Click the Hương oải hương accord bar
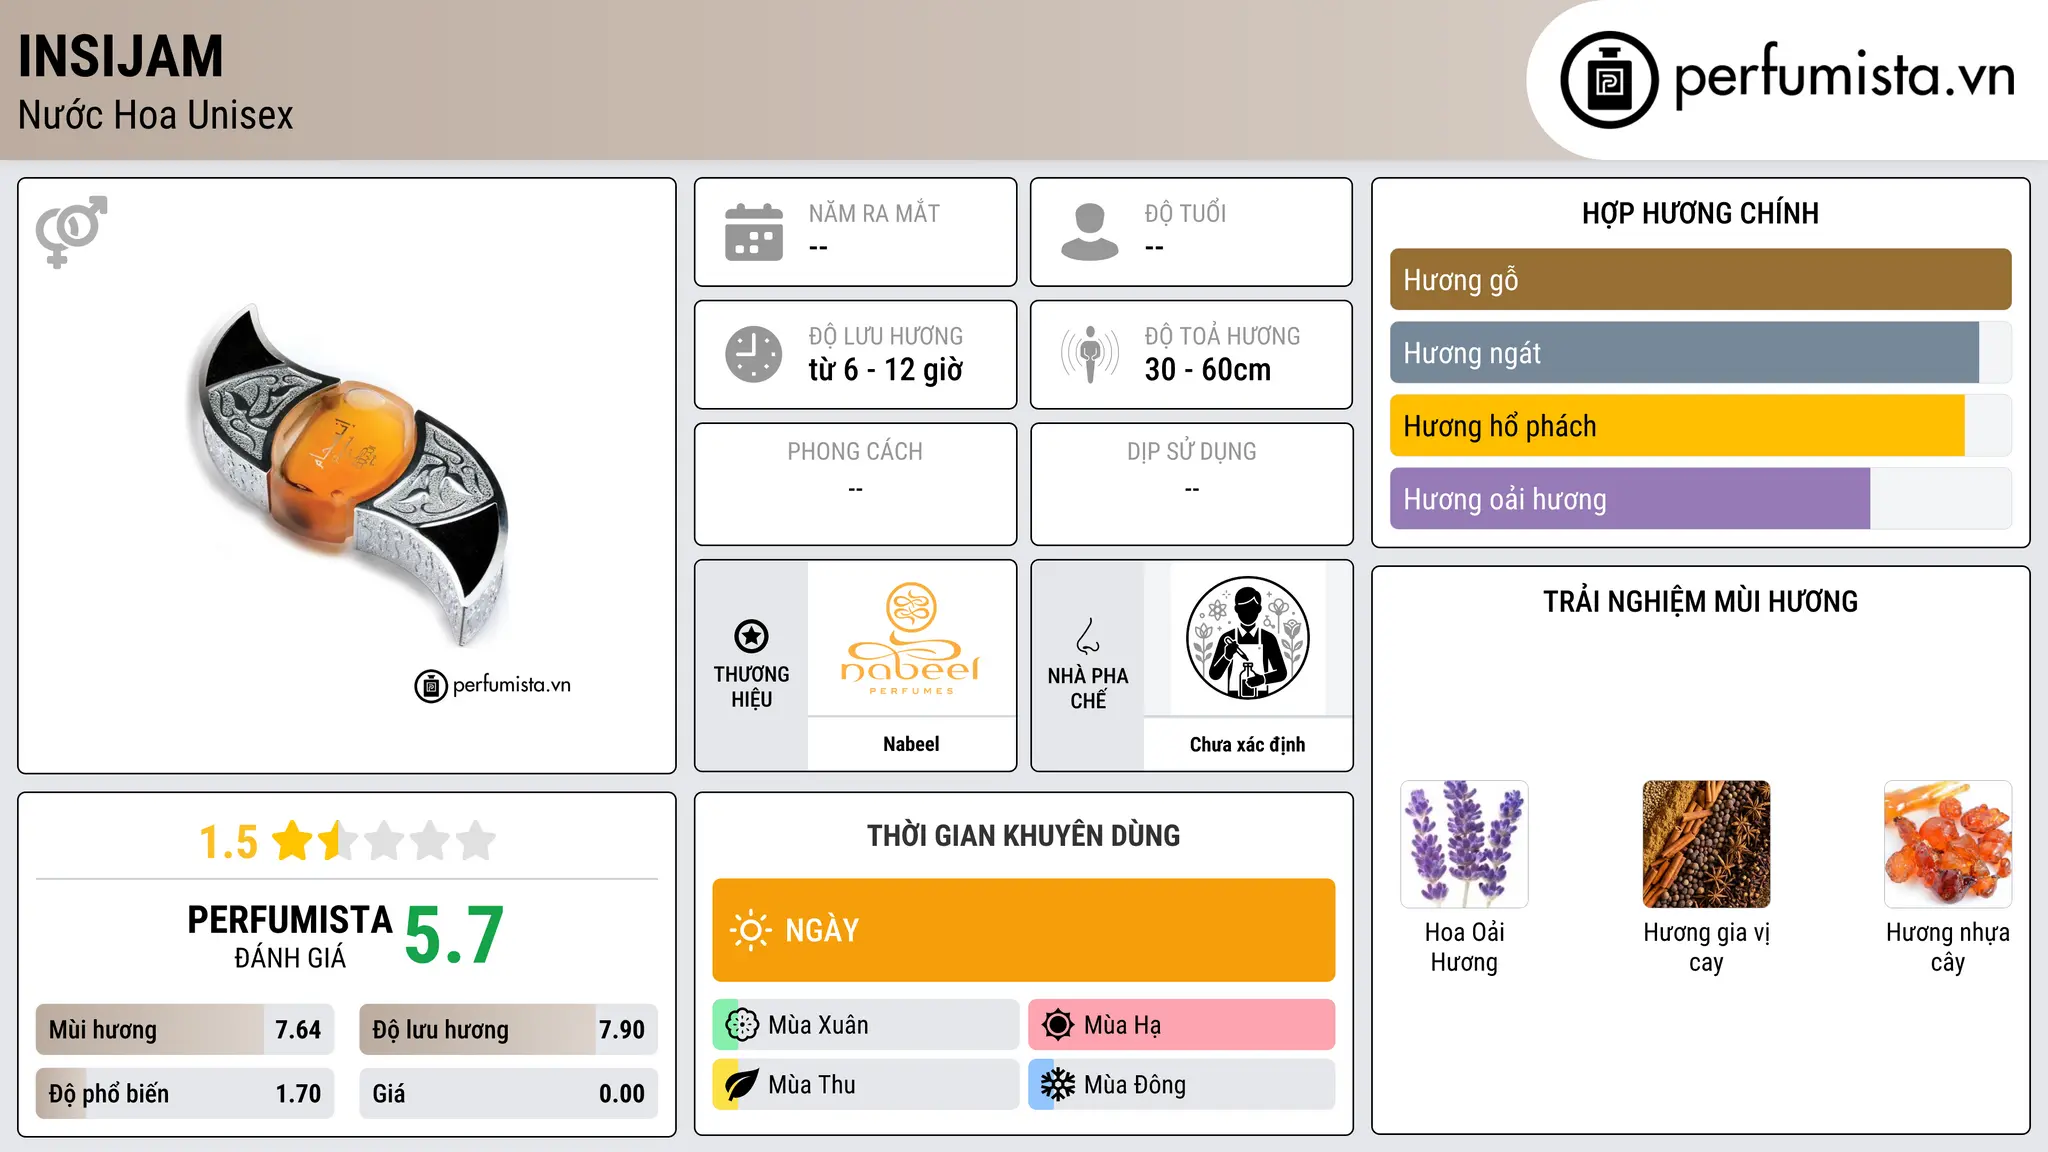This screenshot has height=1152, width=2048. 1701,499
